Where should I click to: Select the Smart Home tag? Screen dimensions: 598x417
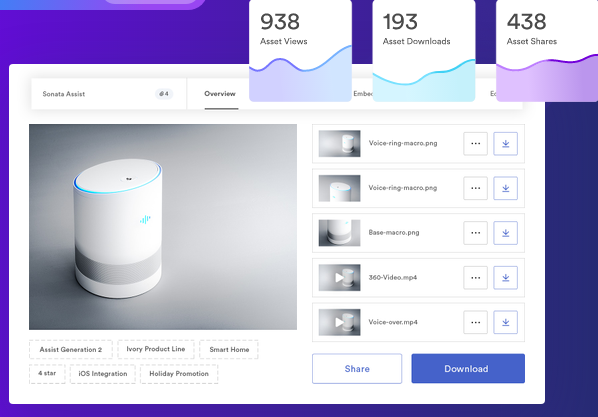pyautogui.click(x=229, y=349)
